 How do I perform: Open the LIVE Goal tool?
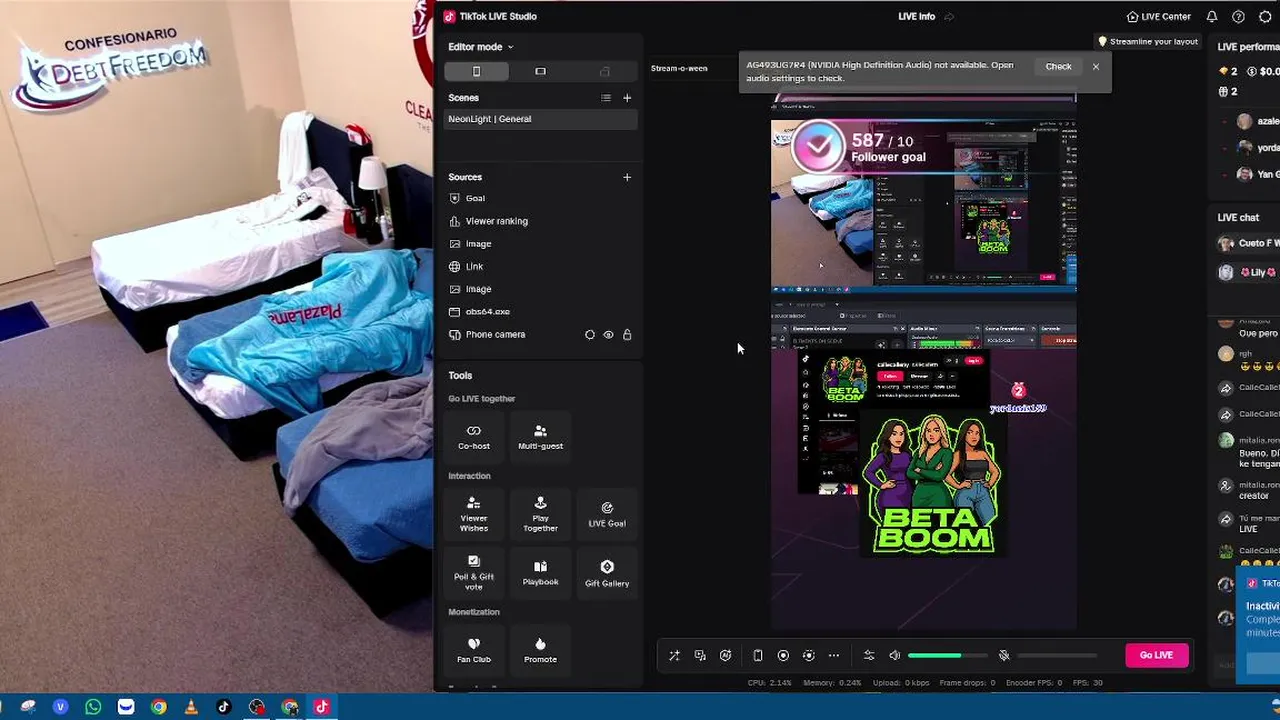[x=607, y=514]
